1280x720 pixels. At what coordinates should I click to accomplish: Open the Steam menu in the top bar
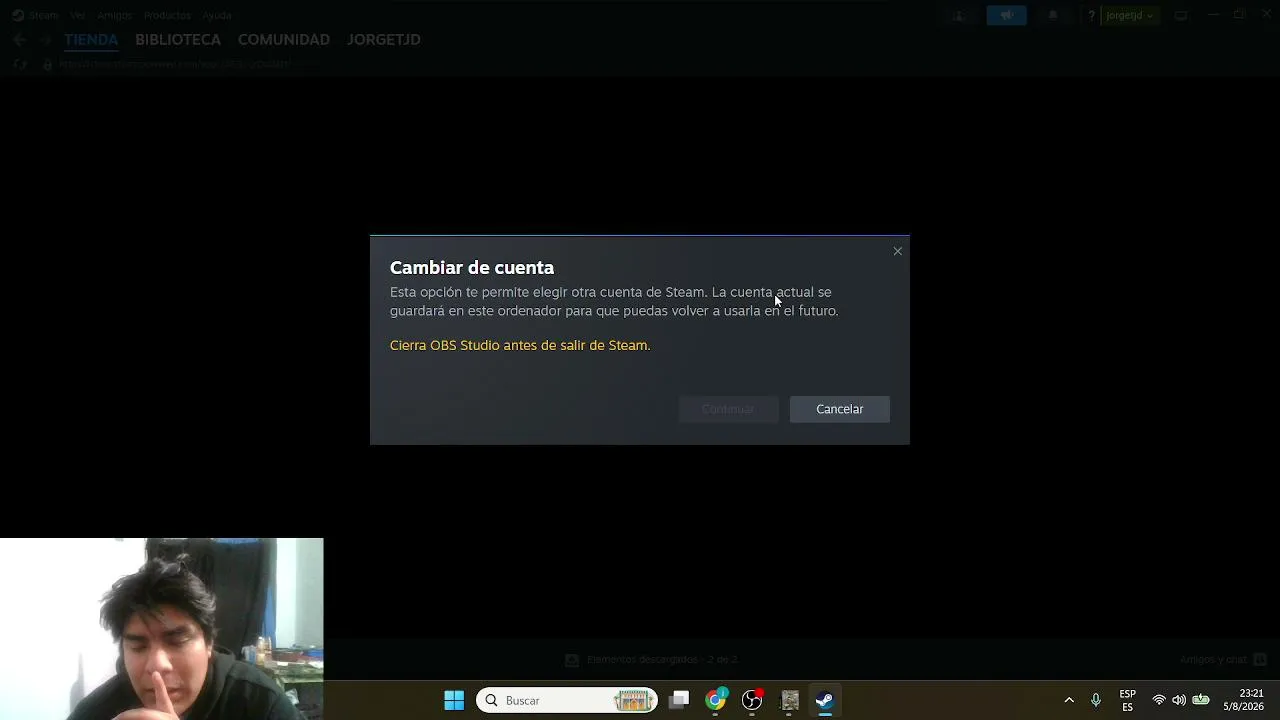(35, 15)
